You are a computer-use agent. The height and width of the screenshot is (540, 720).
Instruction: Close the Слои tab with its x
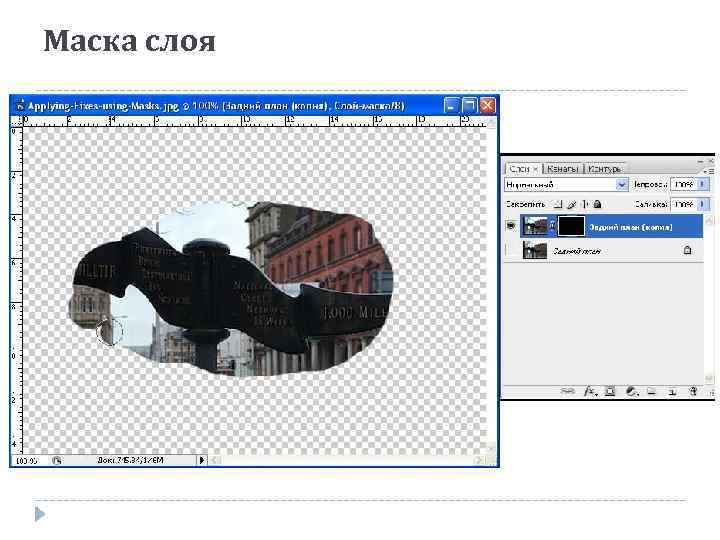535,169
